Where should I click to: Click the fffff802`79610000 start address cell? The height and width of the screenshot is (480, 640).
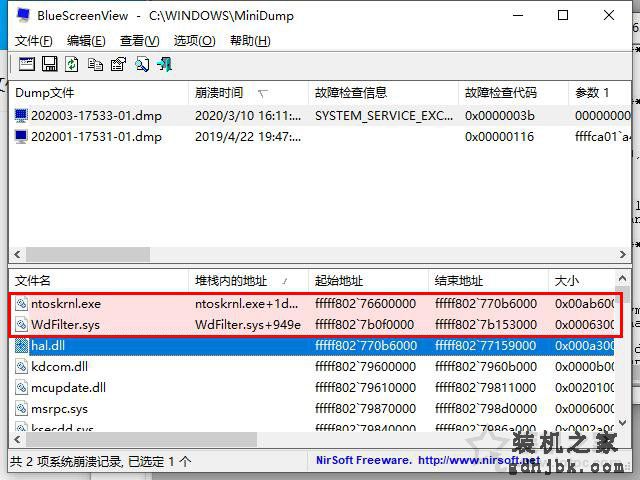[x=365, y=387]
